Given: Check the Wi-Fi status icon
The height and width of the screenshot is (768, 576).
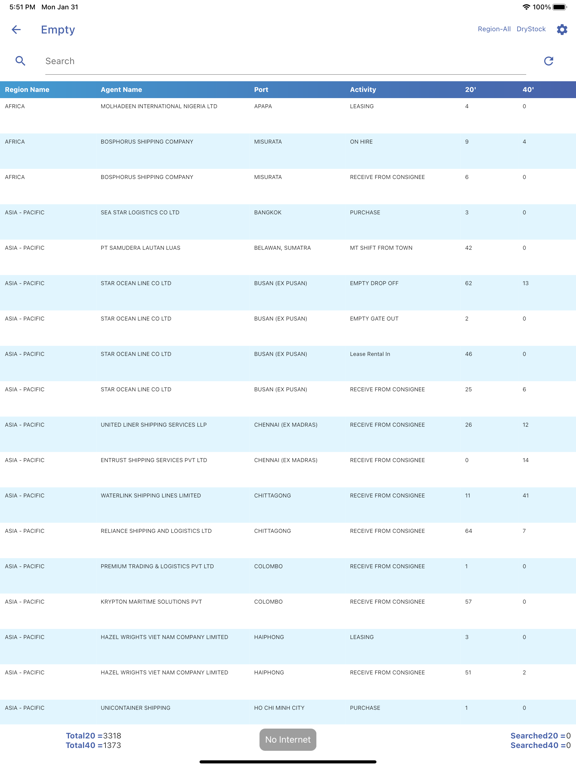Looking at the screenshot, I should click(x=526, y=7).
